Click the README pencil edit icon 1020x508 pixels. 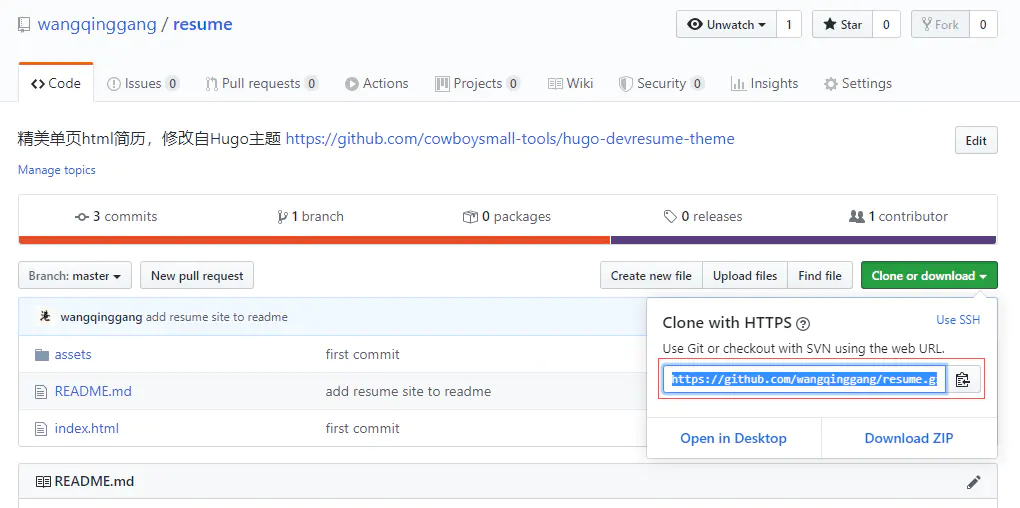(974, 482)
